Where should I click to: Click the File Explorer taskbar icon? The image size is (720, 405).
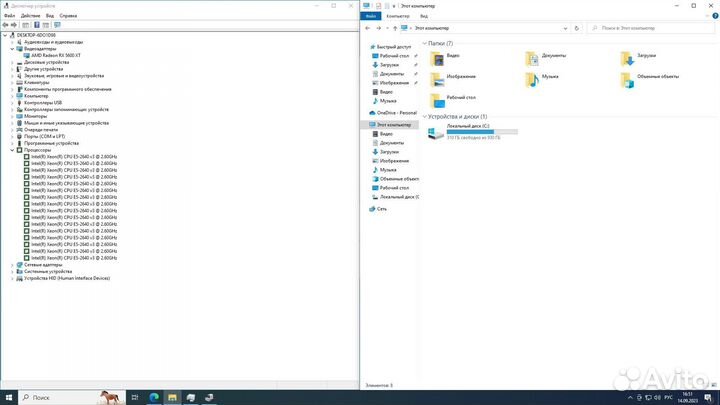coord(172,397)
